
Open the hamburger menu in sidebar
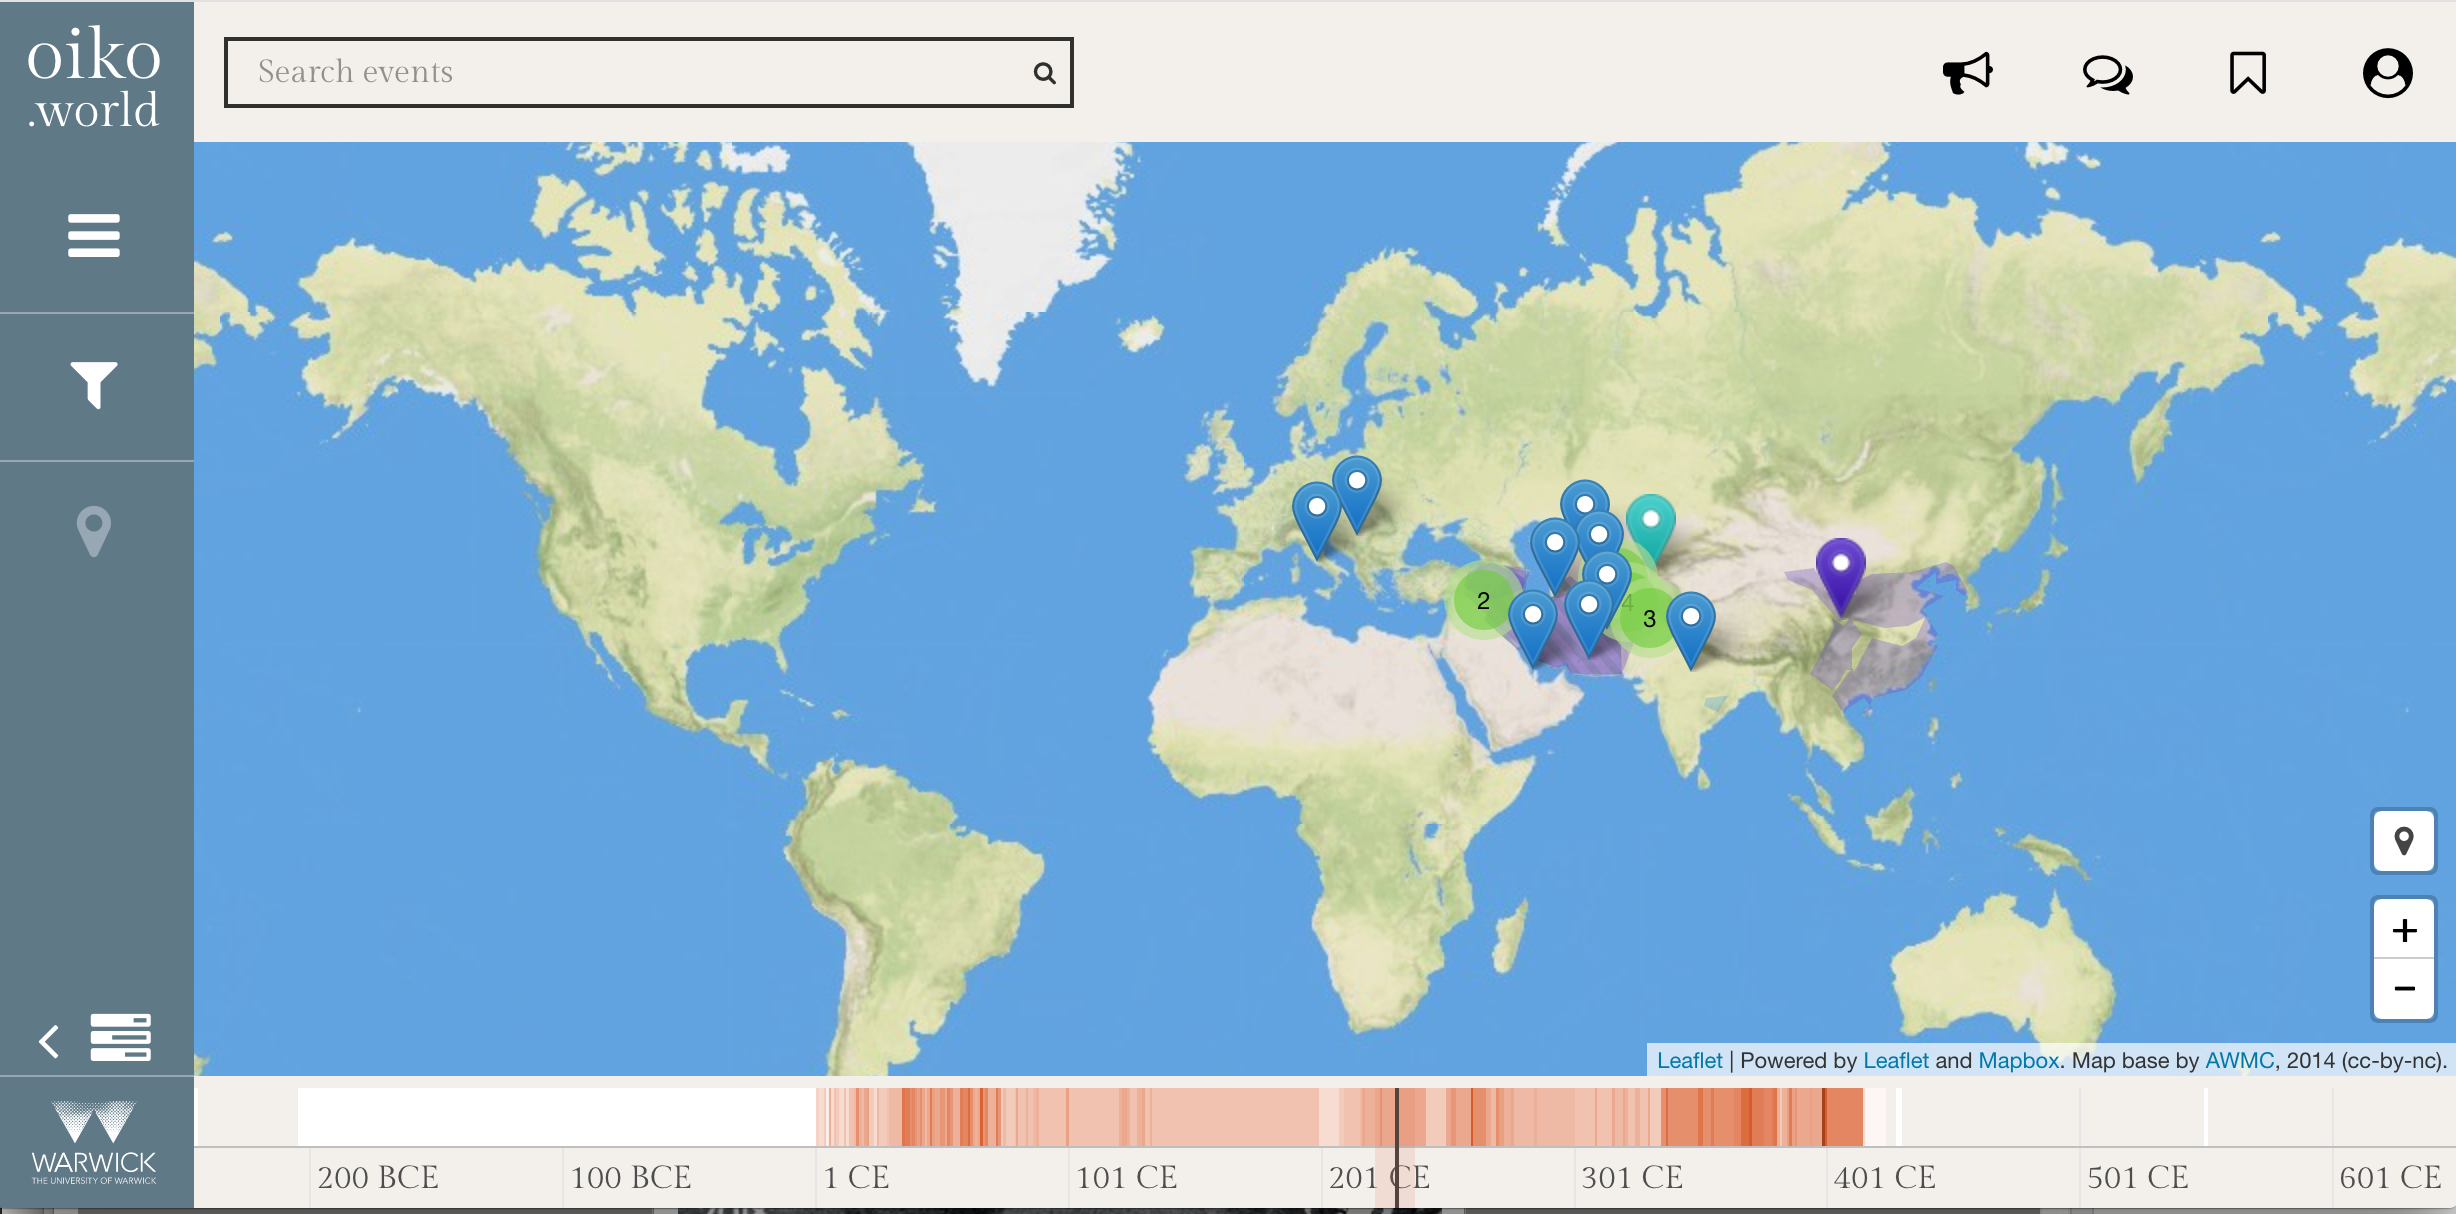click(94, 236)
